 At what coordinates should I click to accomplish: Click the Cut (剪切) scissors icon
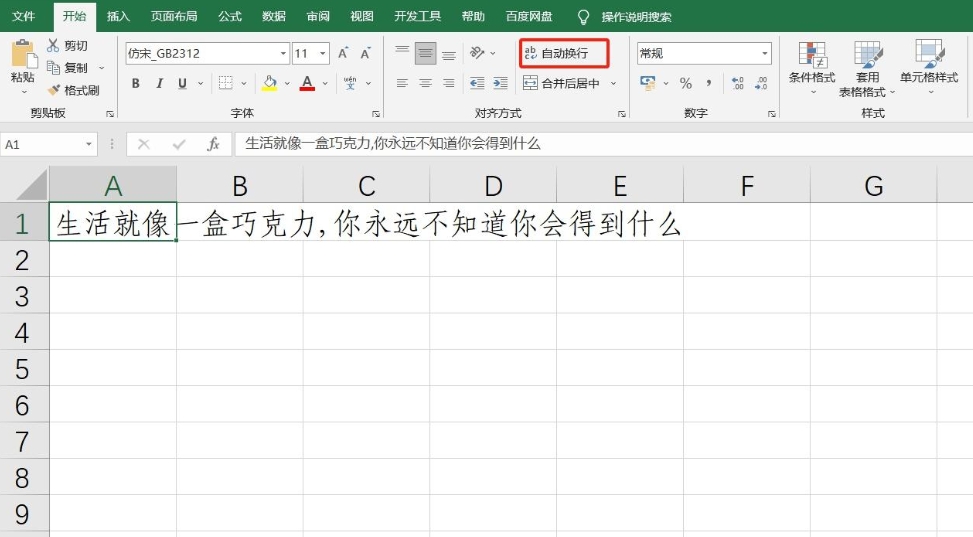click(x=54, y=46)
